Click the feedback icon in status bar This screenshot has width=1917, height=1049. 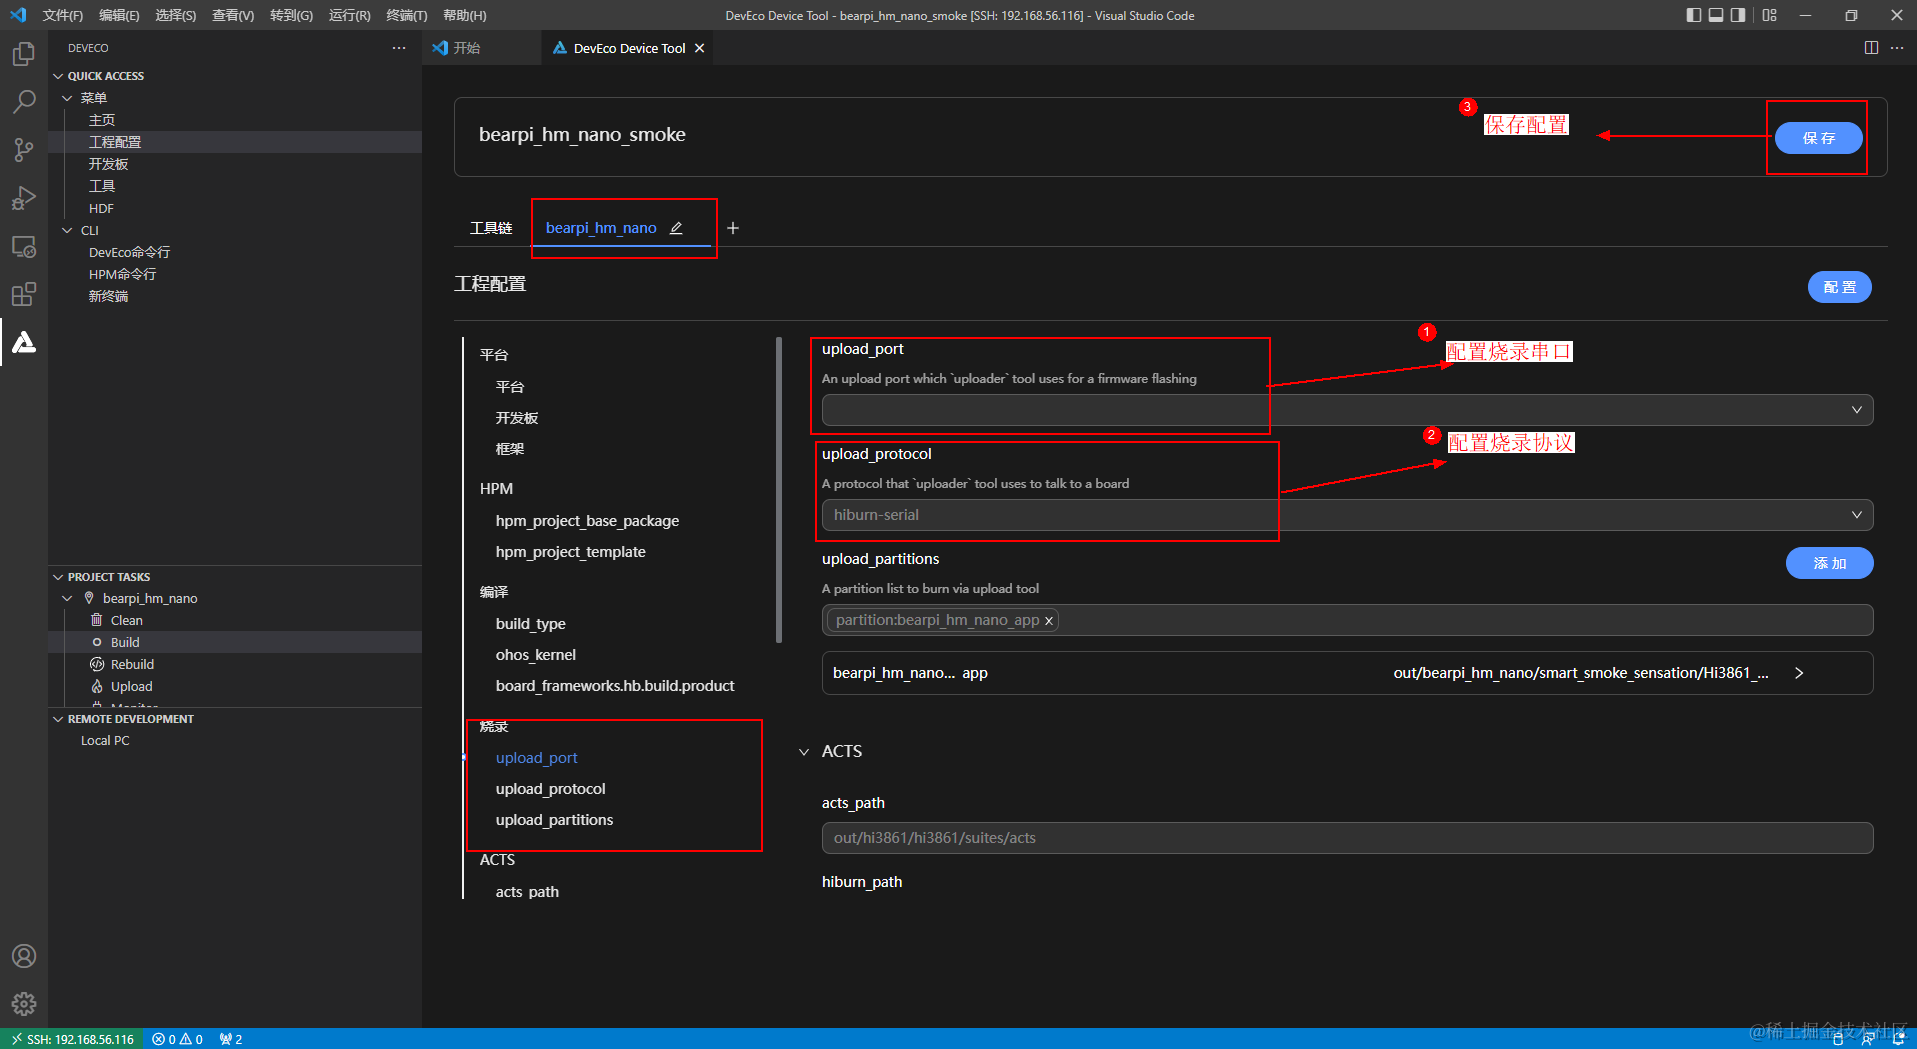(1867, 1039)
